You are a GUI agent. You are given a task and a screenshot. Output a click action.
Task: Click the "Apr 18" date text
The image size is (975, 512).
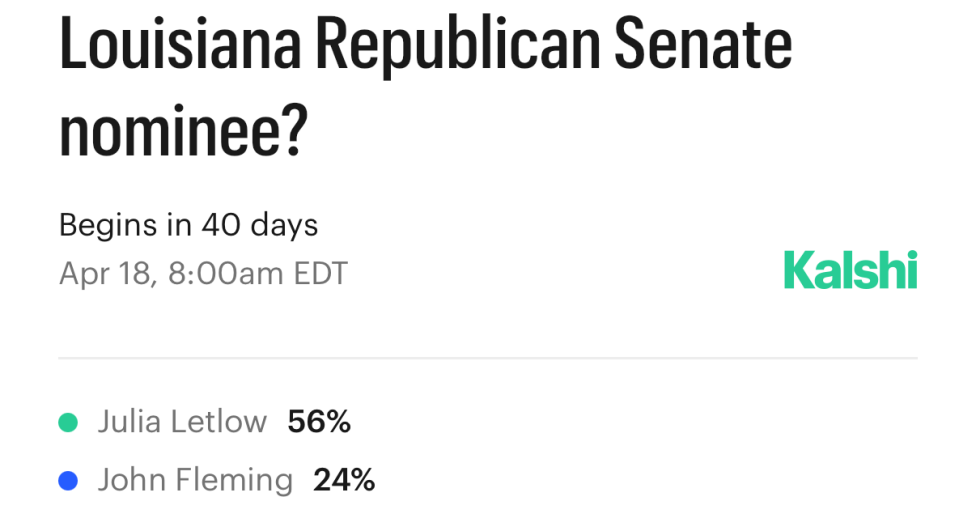[x=105, y=273]
